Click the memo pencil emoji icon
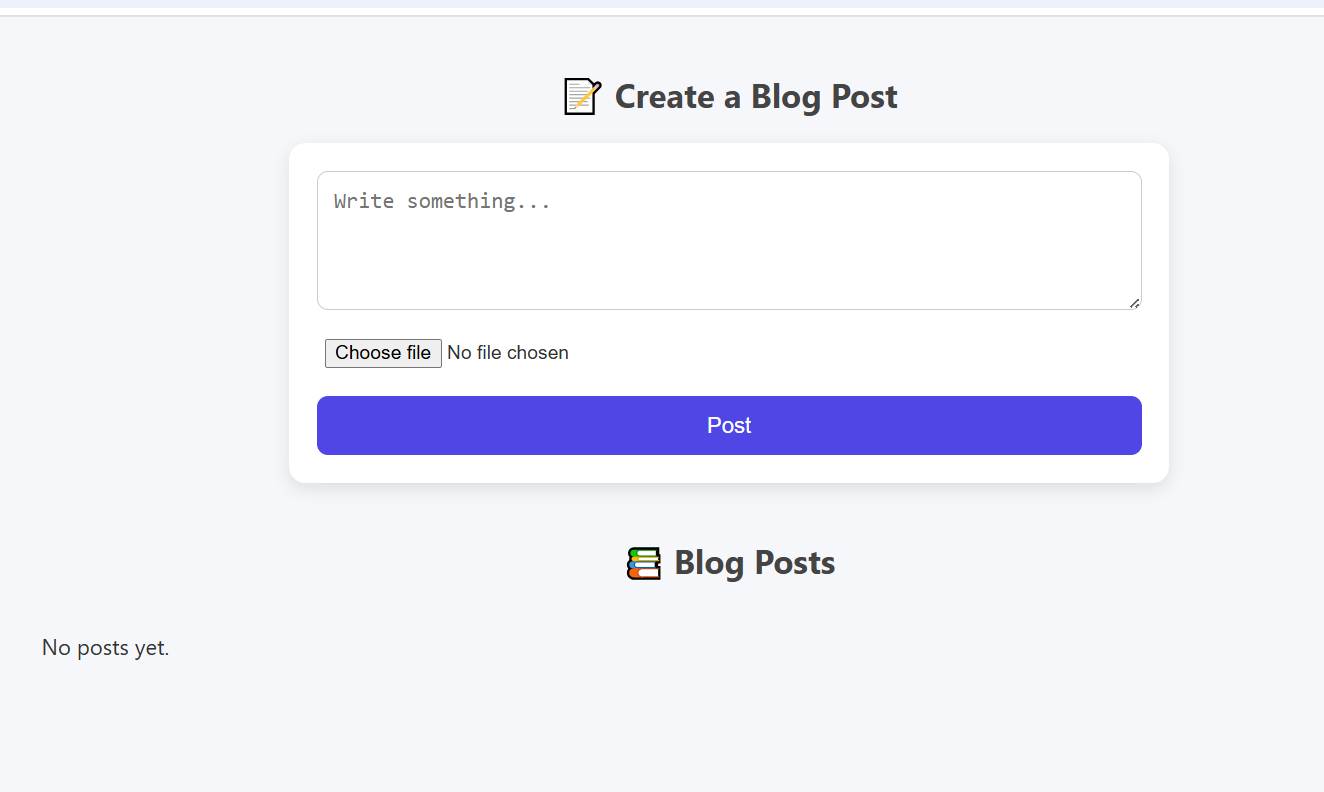The height and width of the screenshot is (792, 1324). tap(582, 97)
